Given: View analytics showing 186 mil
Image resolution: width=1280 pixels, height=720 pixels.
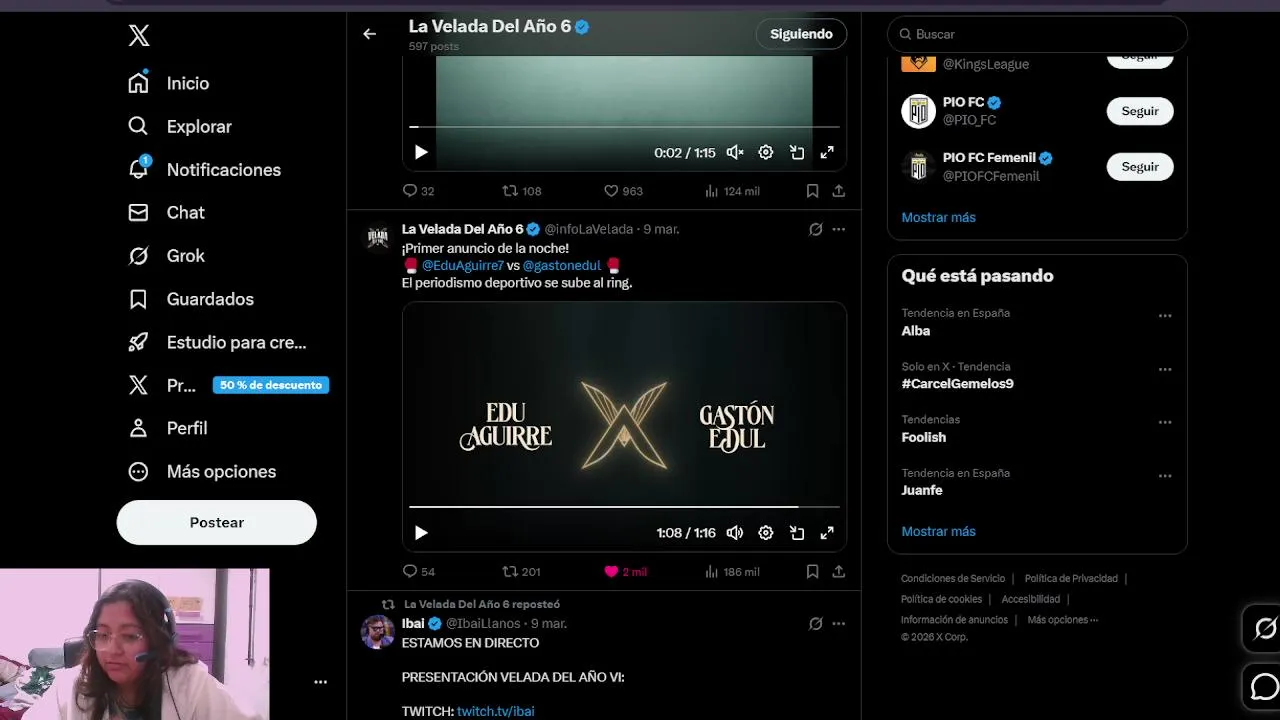Looking at the screenshot, I should [732, 571].
